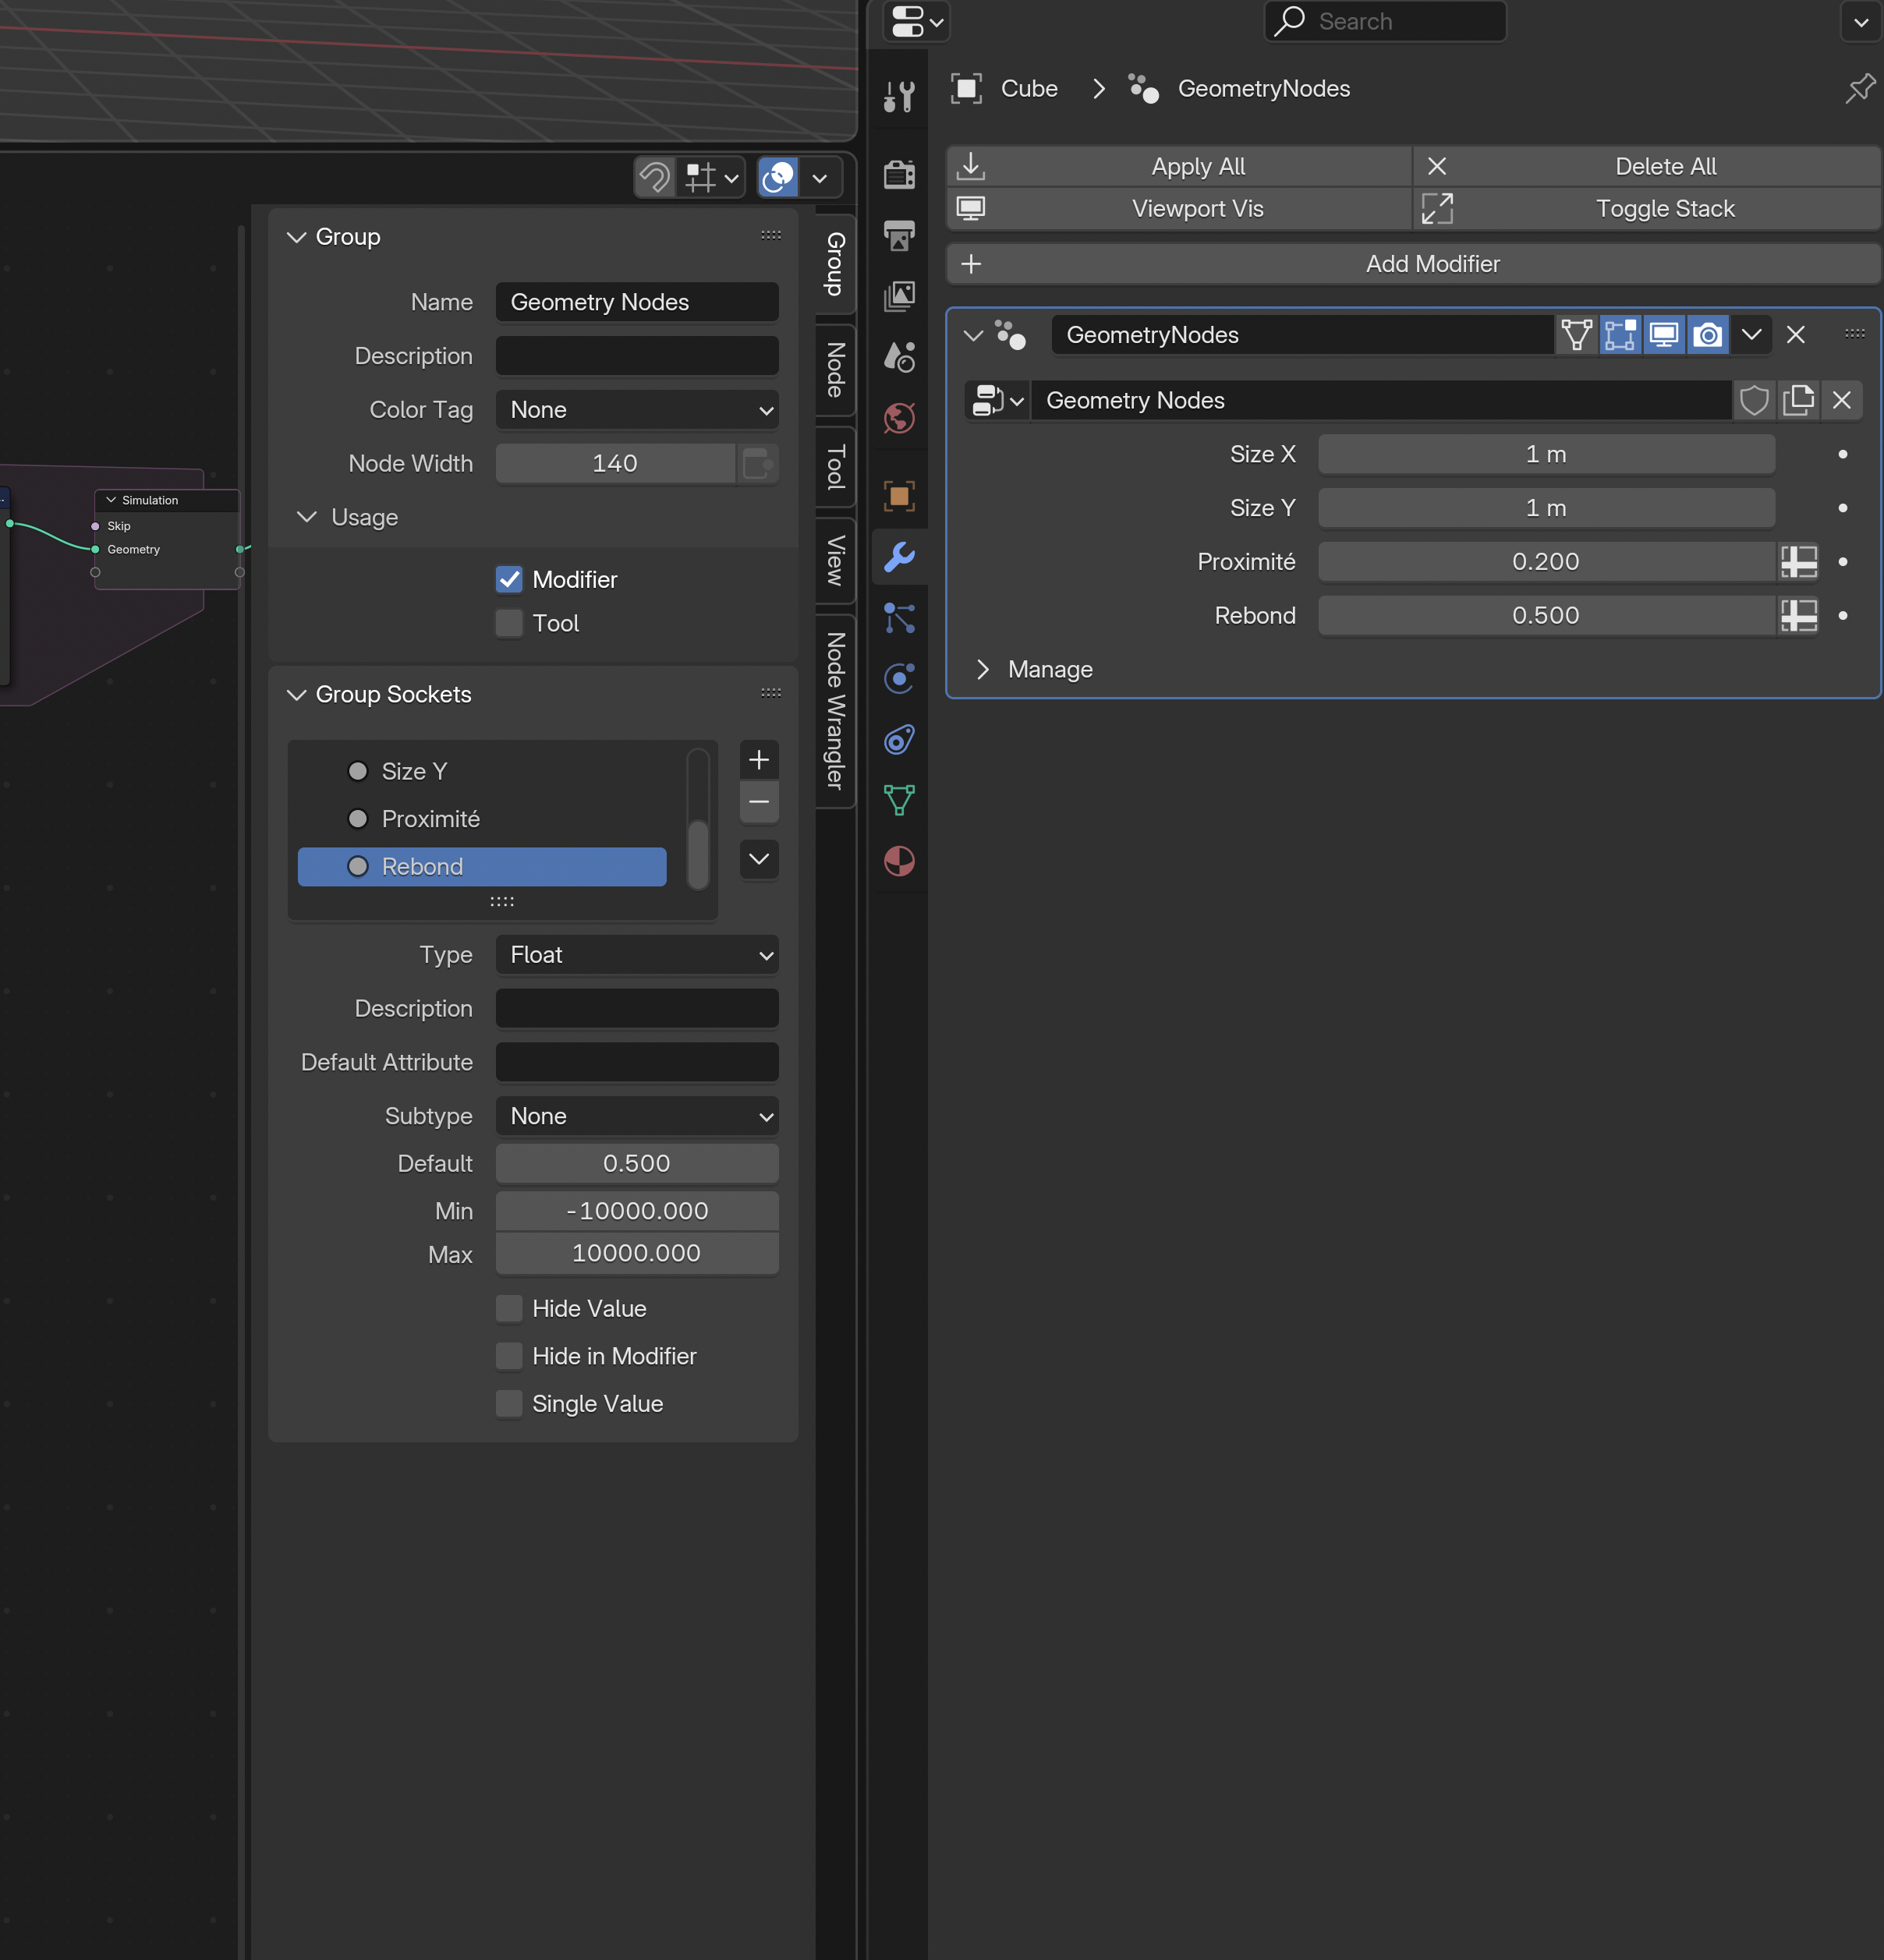1884x1960 pixels.
Task: Click the Add Modifier button
Action: coord(1413,264)
